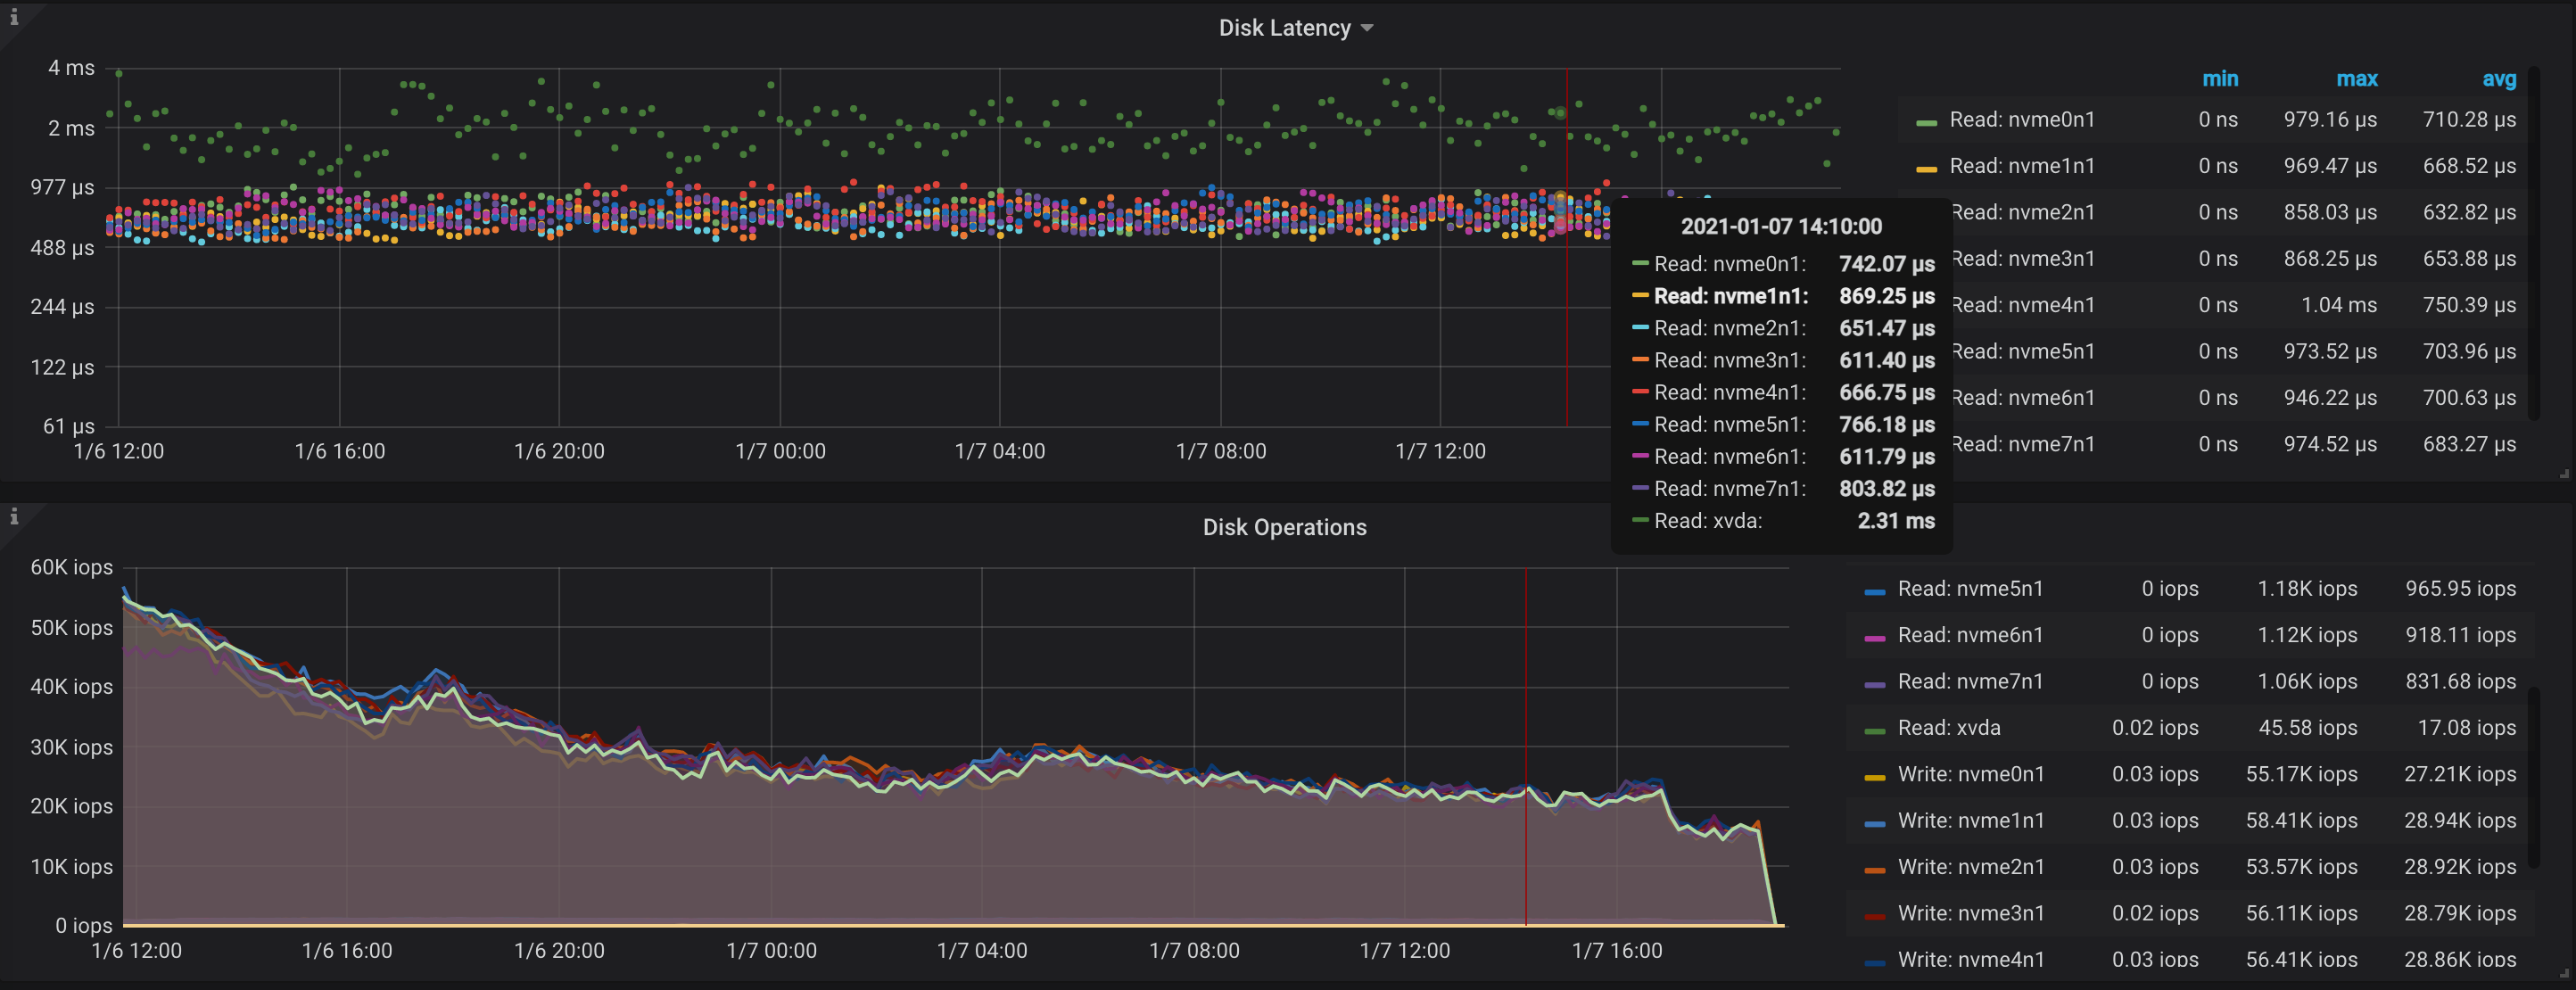The width and height of the screenshot is (2576, 990).
Task: Toggle the operations series Read: nvme5n1
Action: pos(1970,589)
